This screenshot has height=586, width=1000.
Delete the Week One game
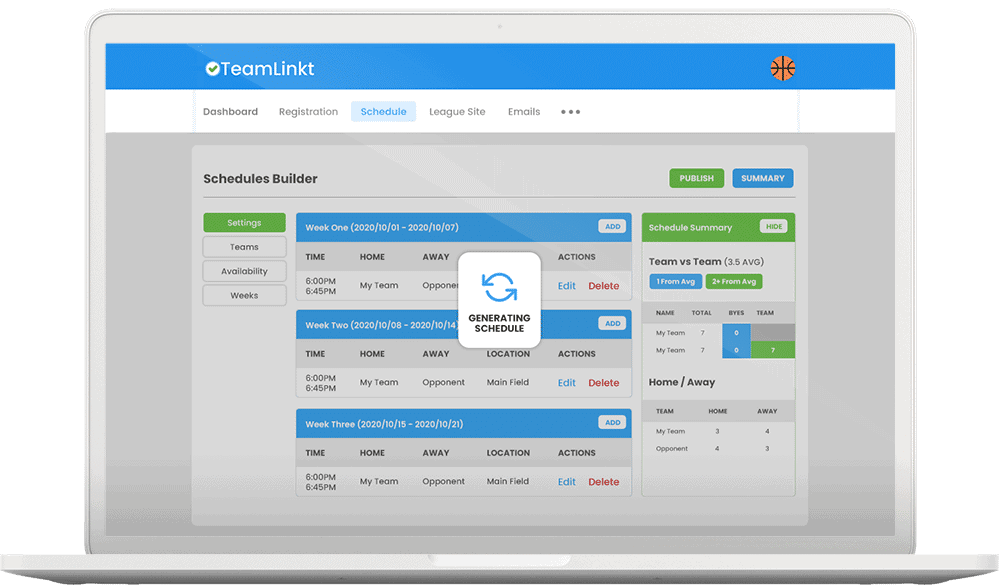pos(603,286)
